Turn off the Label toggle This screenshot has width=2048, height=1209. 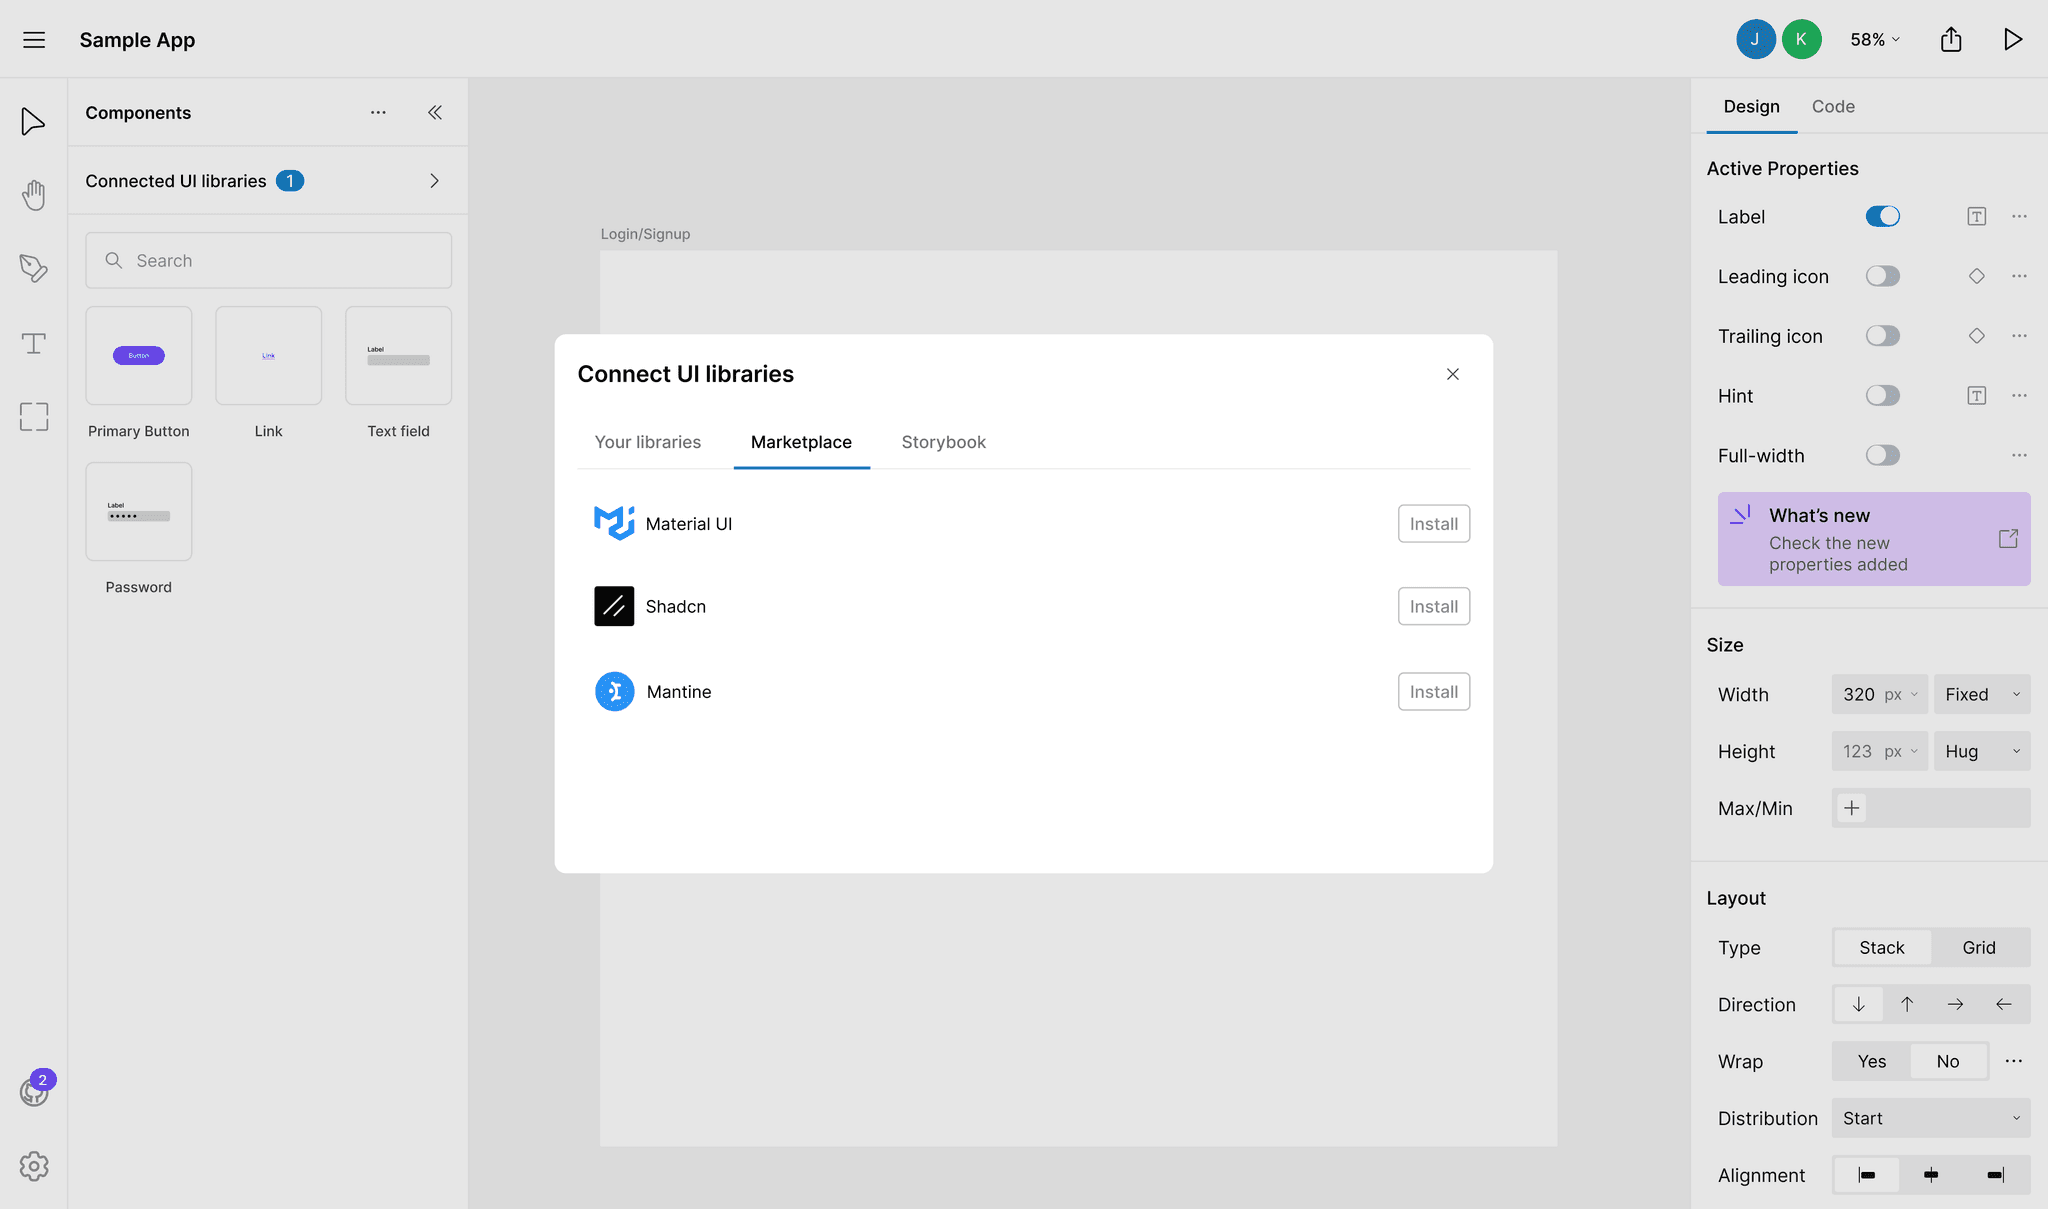tap(1882, 217)
